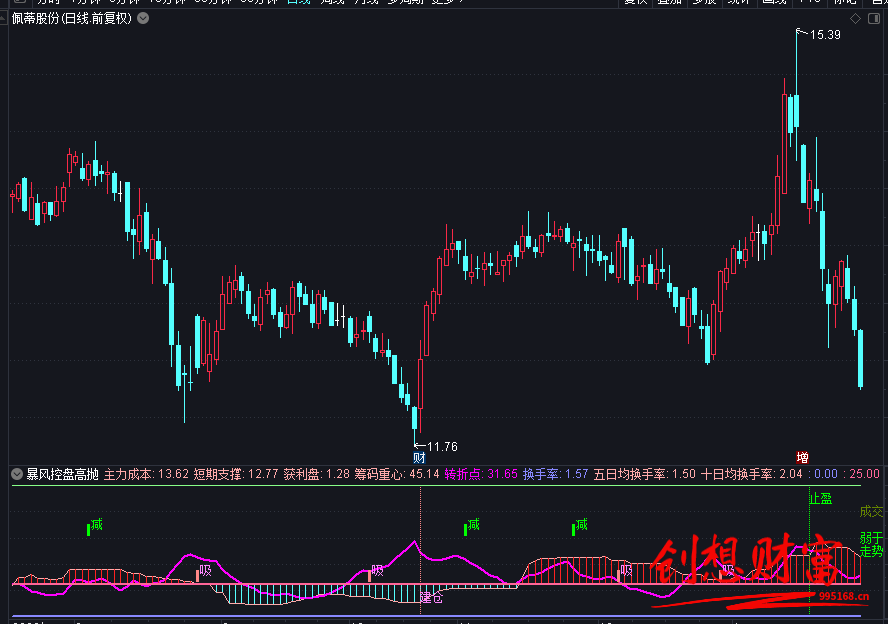Click the red 增 marker icon

coord(802,457)
